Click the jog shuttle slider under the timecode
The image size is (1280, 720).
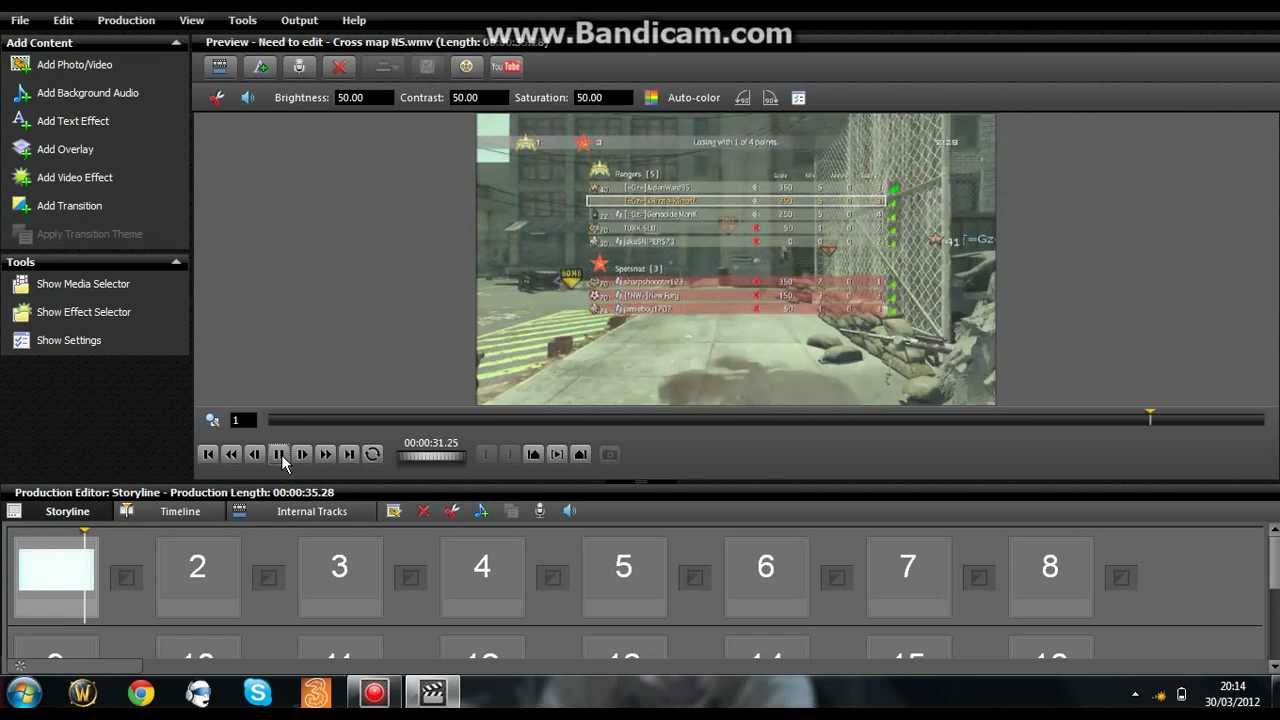(431, 457)
